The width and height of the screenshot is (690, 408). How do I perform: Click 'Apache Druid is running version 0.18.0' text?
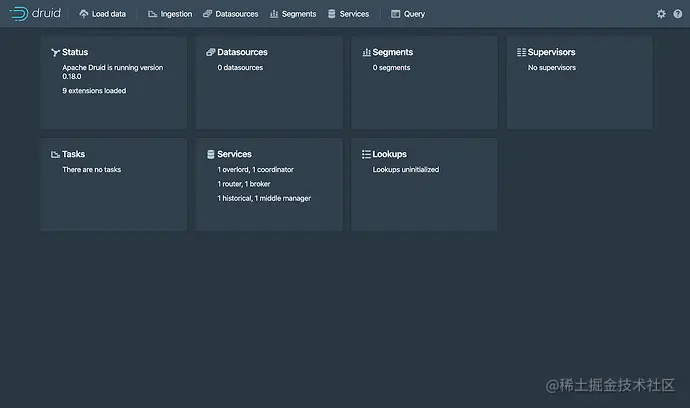tap(113, 72)
